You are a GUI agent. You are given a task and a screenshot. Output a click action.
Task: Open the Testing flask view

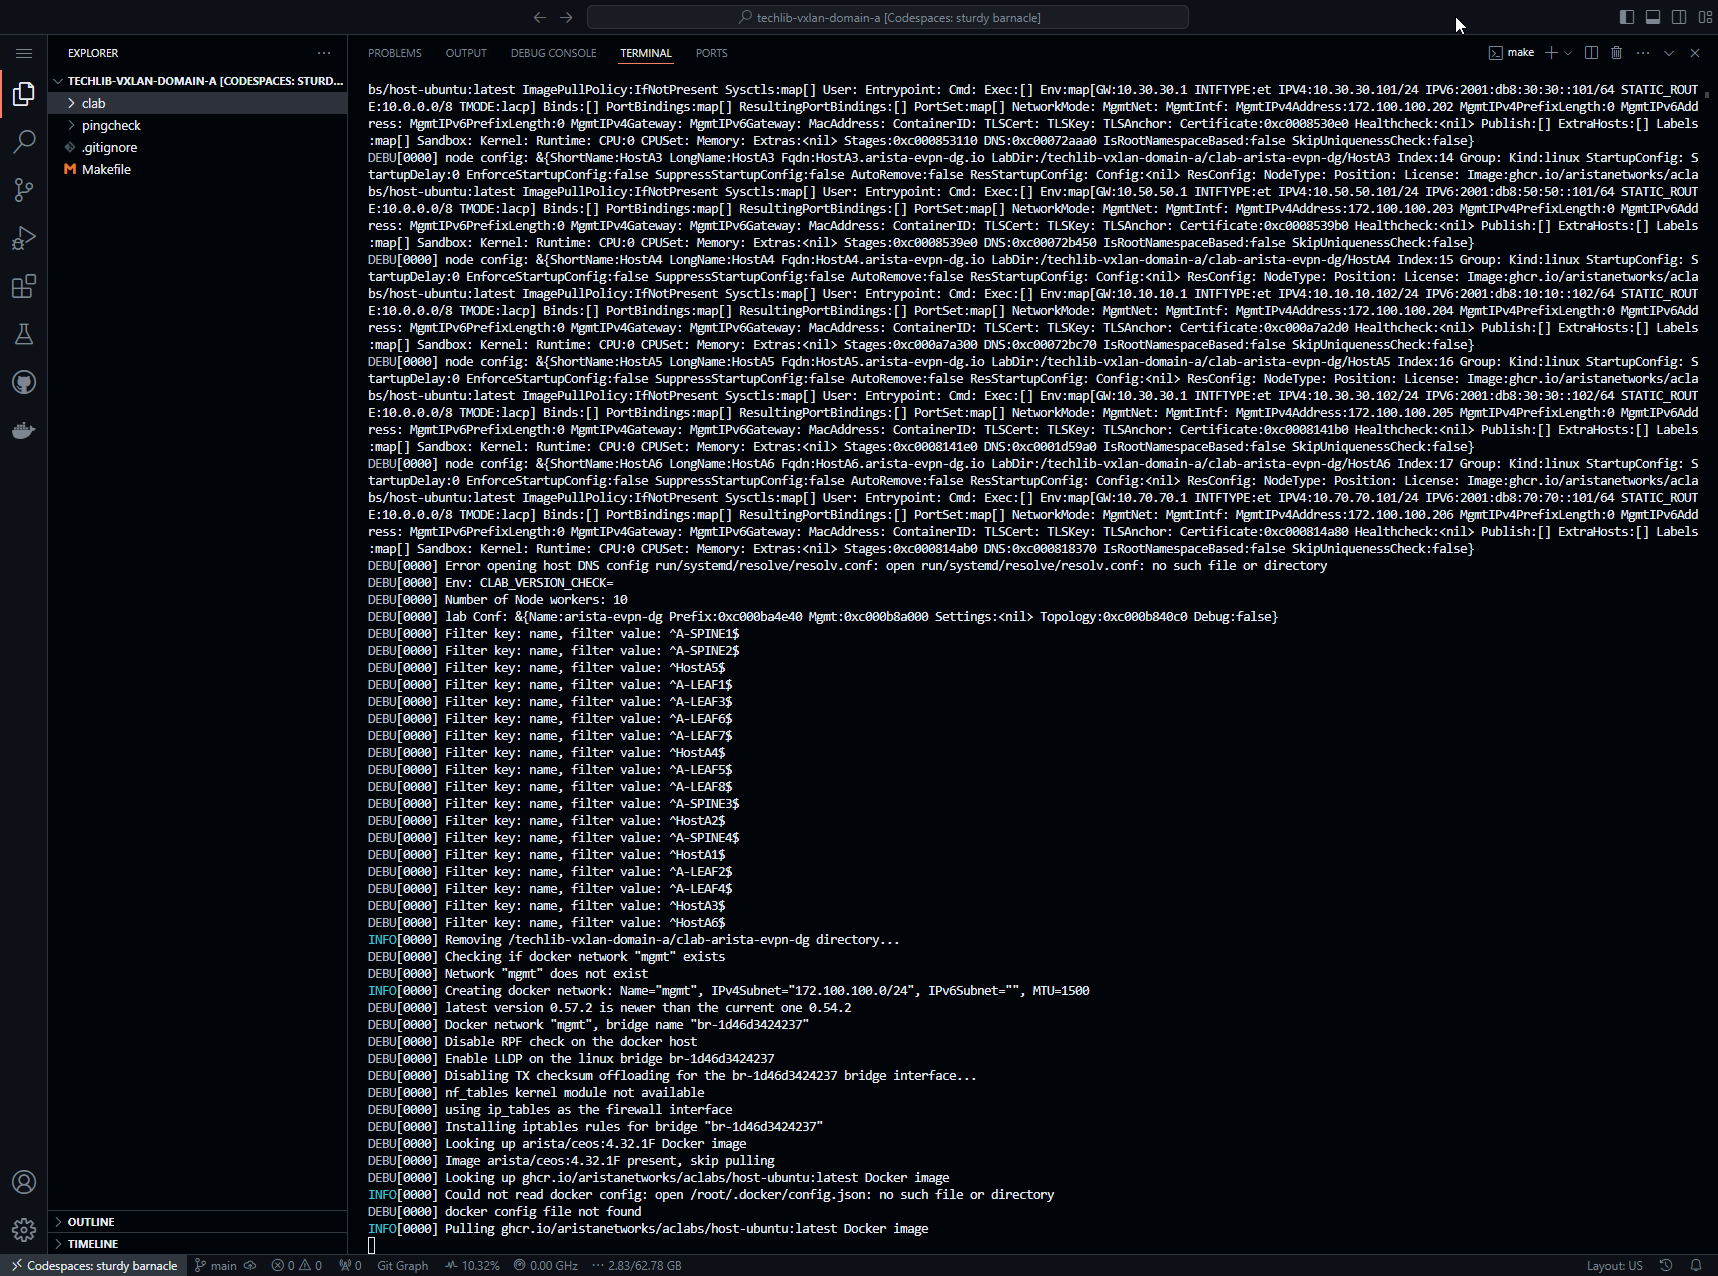coord(24,334)
